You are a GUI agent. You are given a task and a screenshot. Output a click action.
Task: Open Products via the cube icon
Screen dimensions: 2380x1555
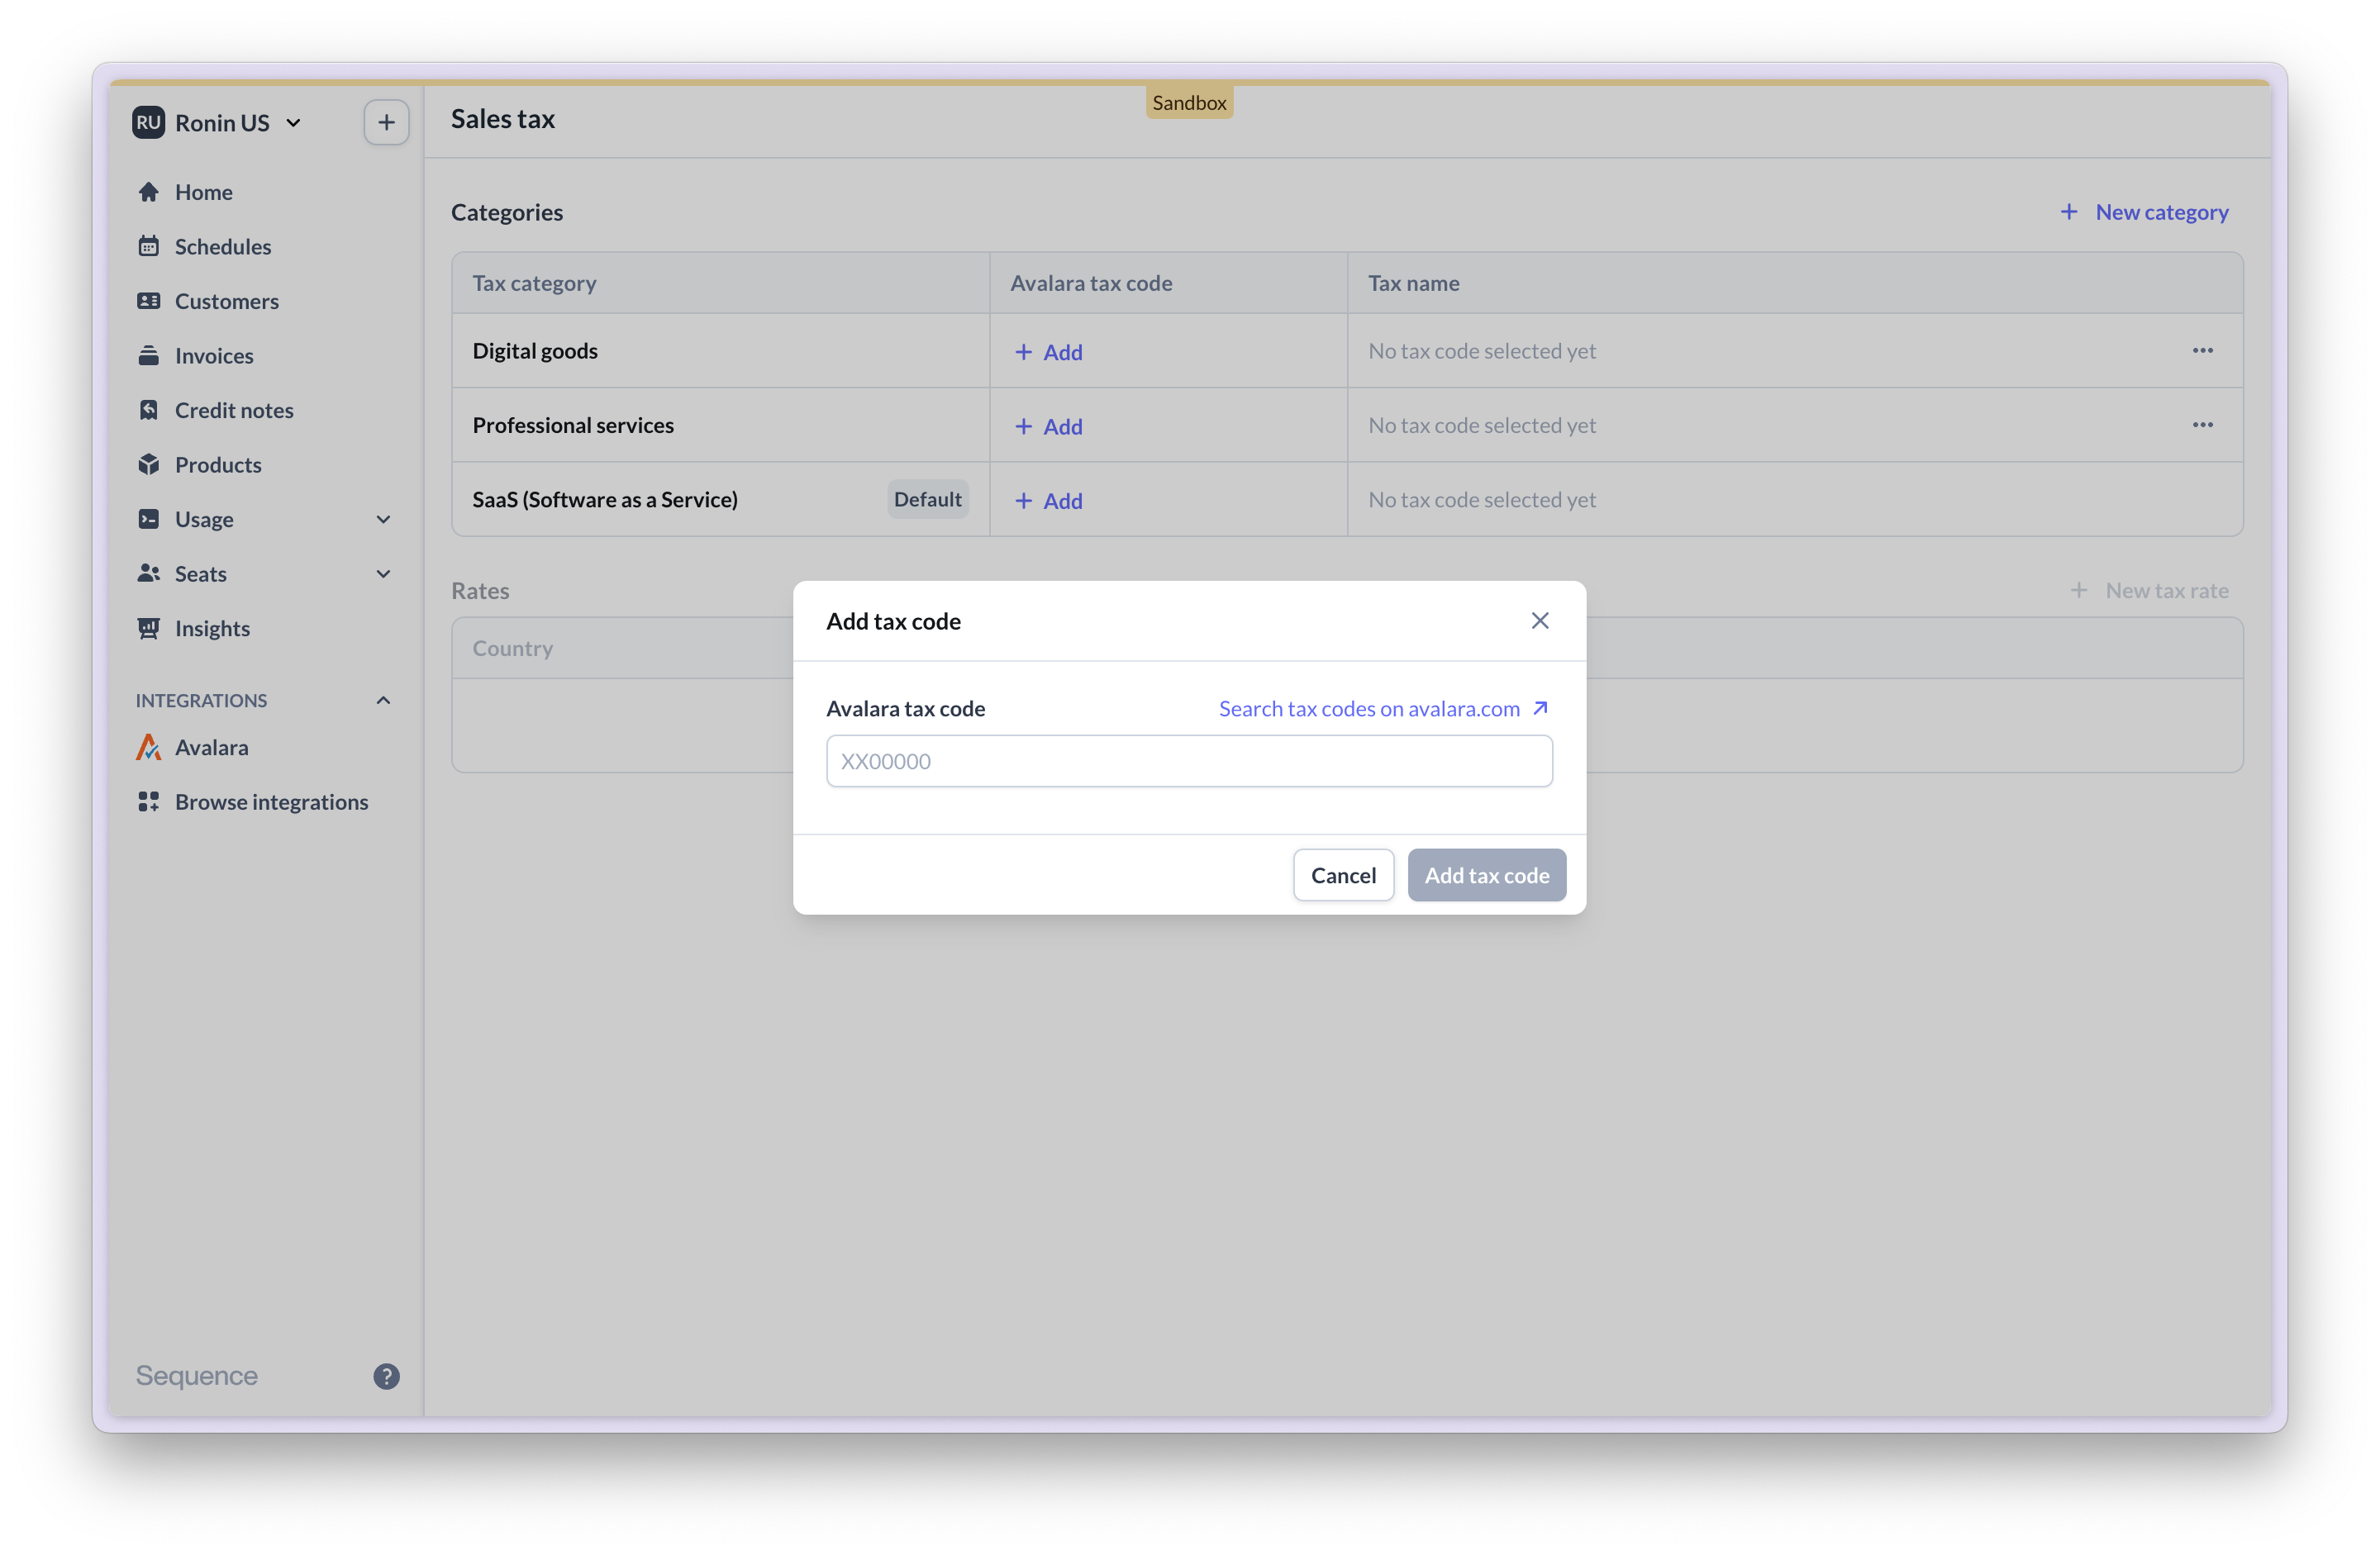pyautogui.click(x=149, y=464)
